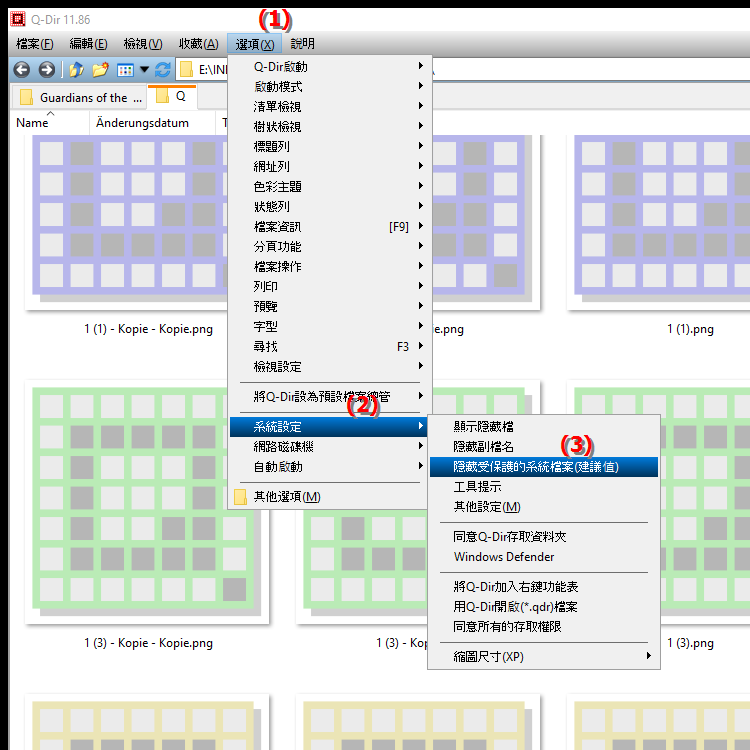Expand the 狀態列 submenu
This screenshot has height=750, width=750.
coord(330,207)
